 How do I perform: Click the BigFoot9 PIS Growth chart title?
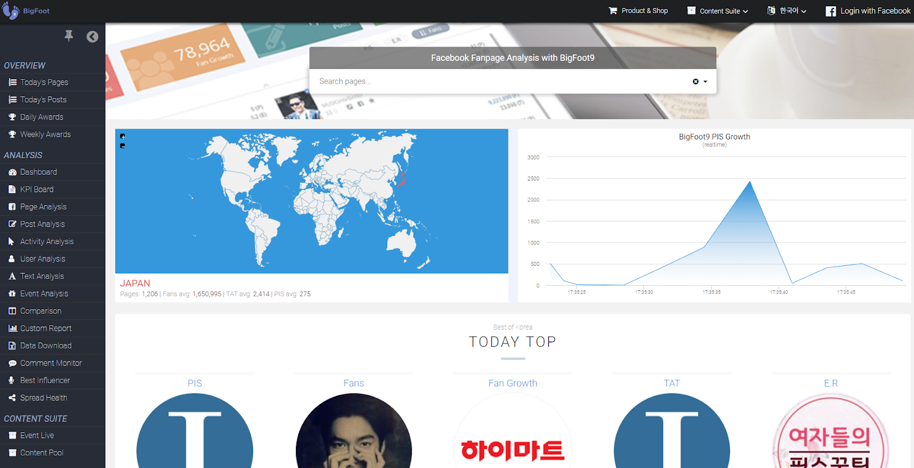click(x=714, y=137)
